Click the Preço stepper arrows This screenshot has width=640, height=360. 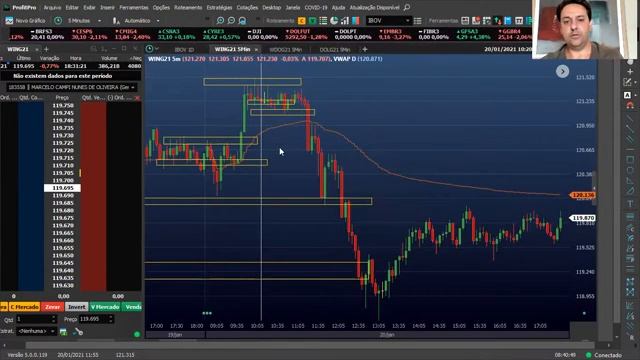point(111,319)
